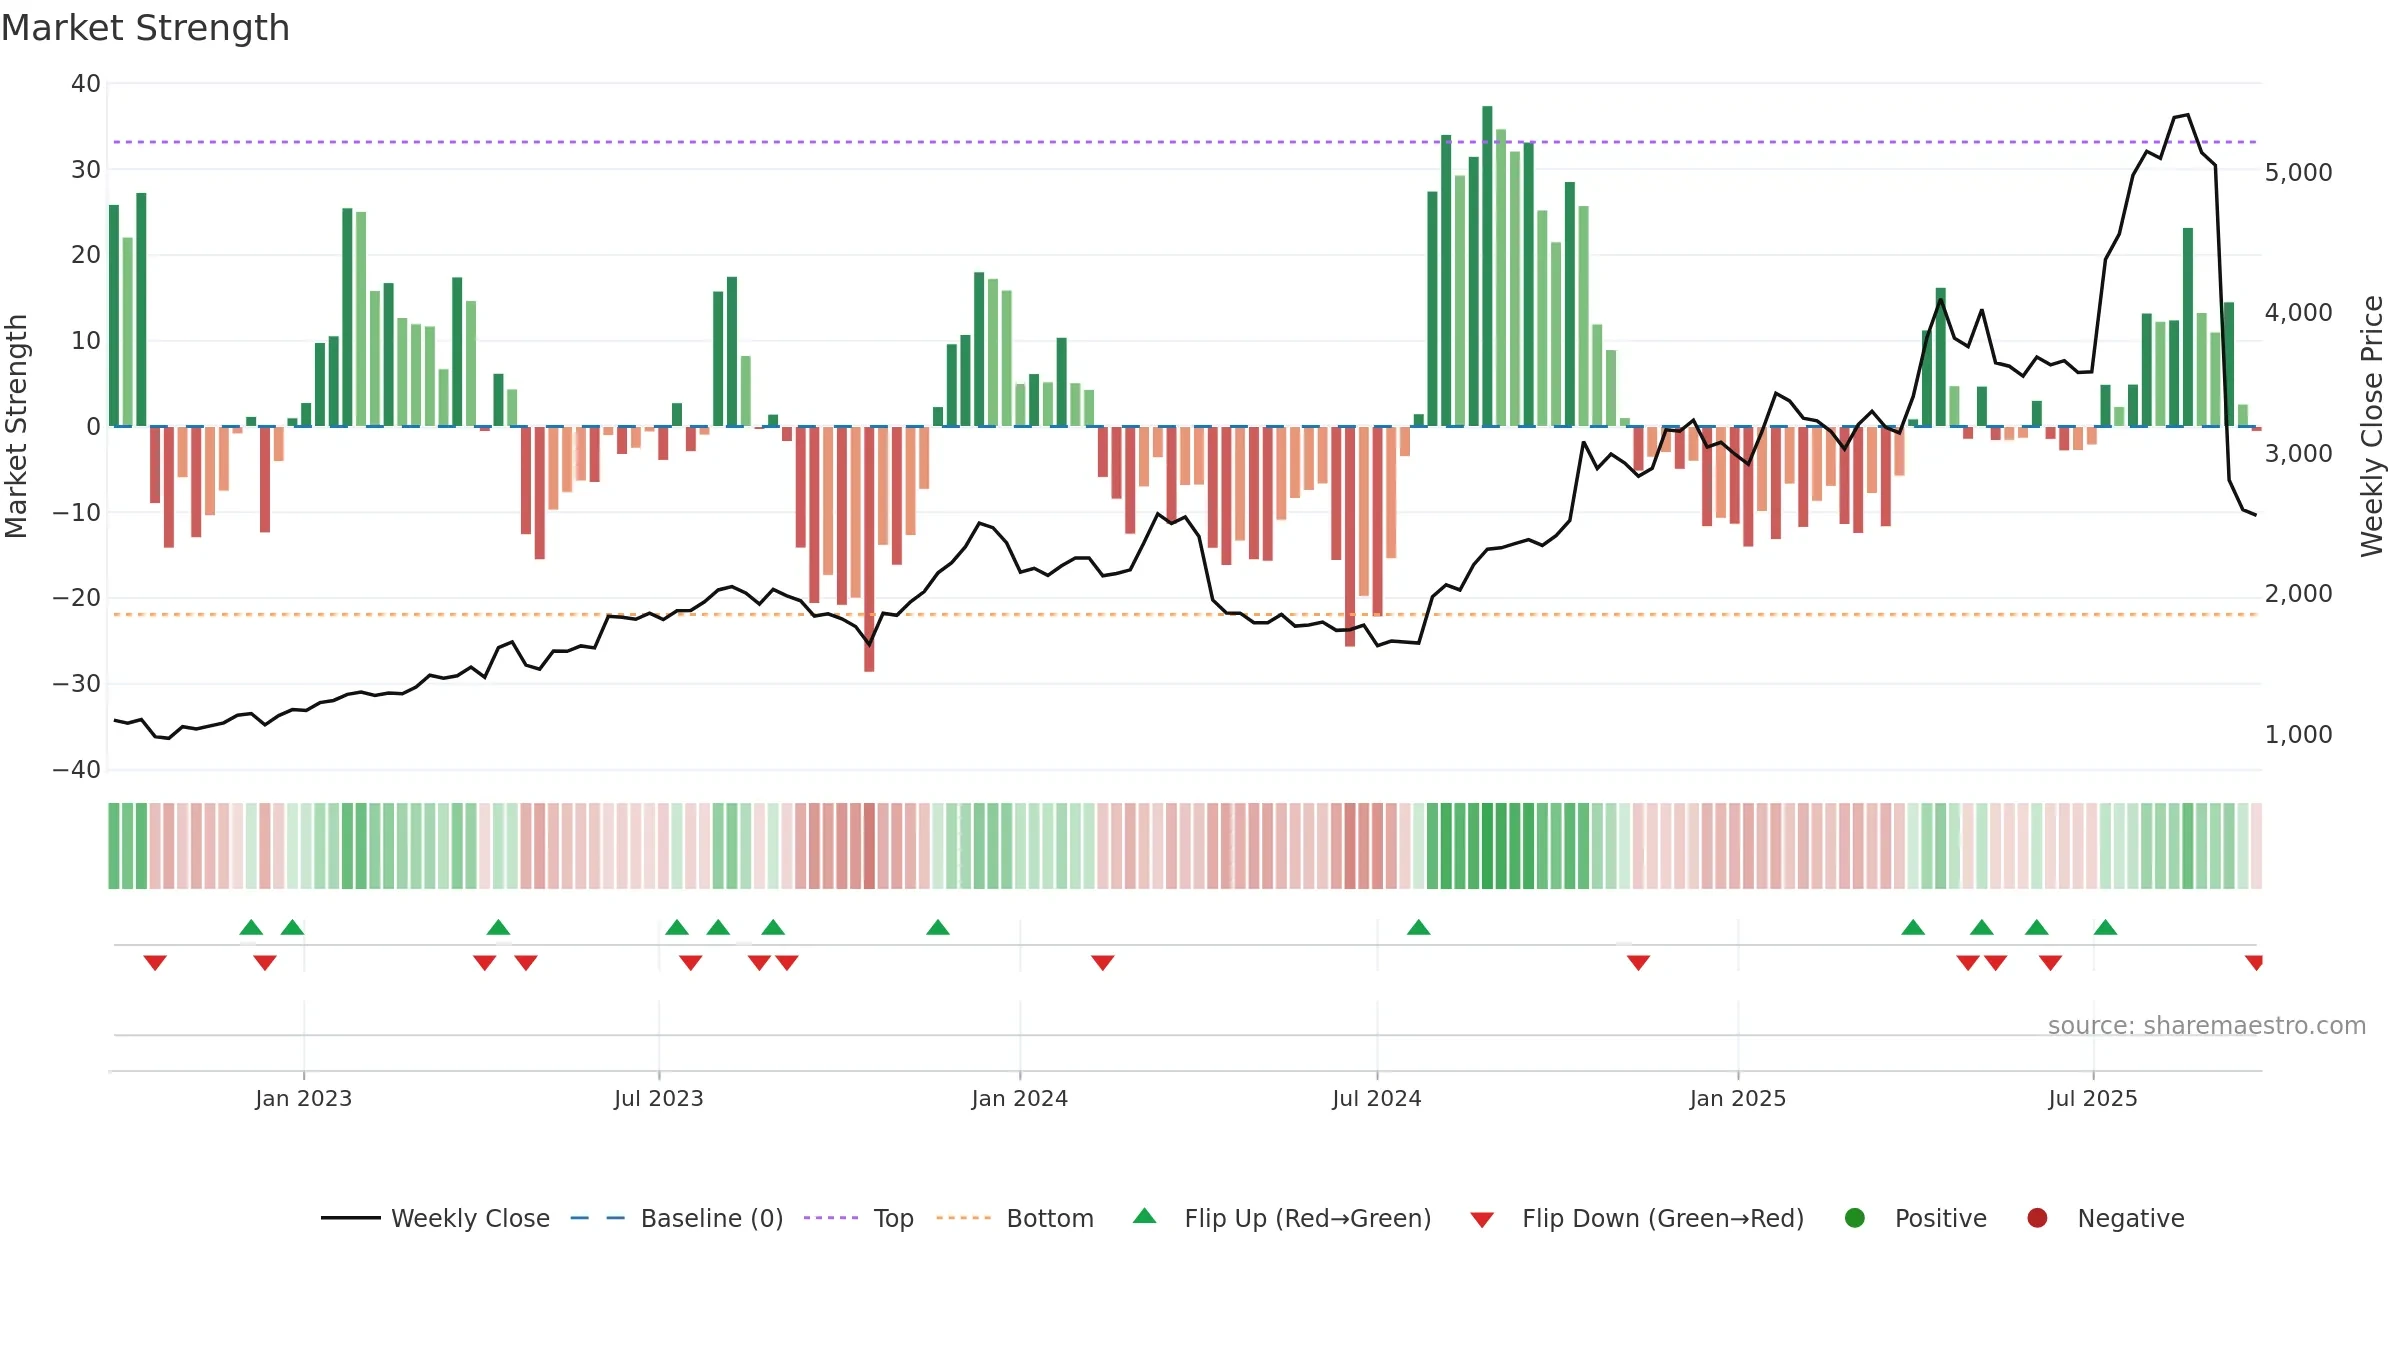The width and height of the screenshot is (2400, 1350).
Task: Toggle the Baseline (0) legend entry
Action: [x=677, y=1218]
